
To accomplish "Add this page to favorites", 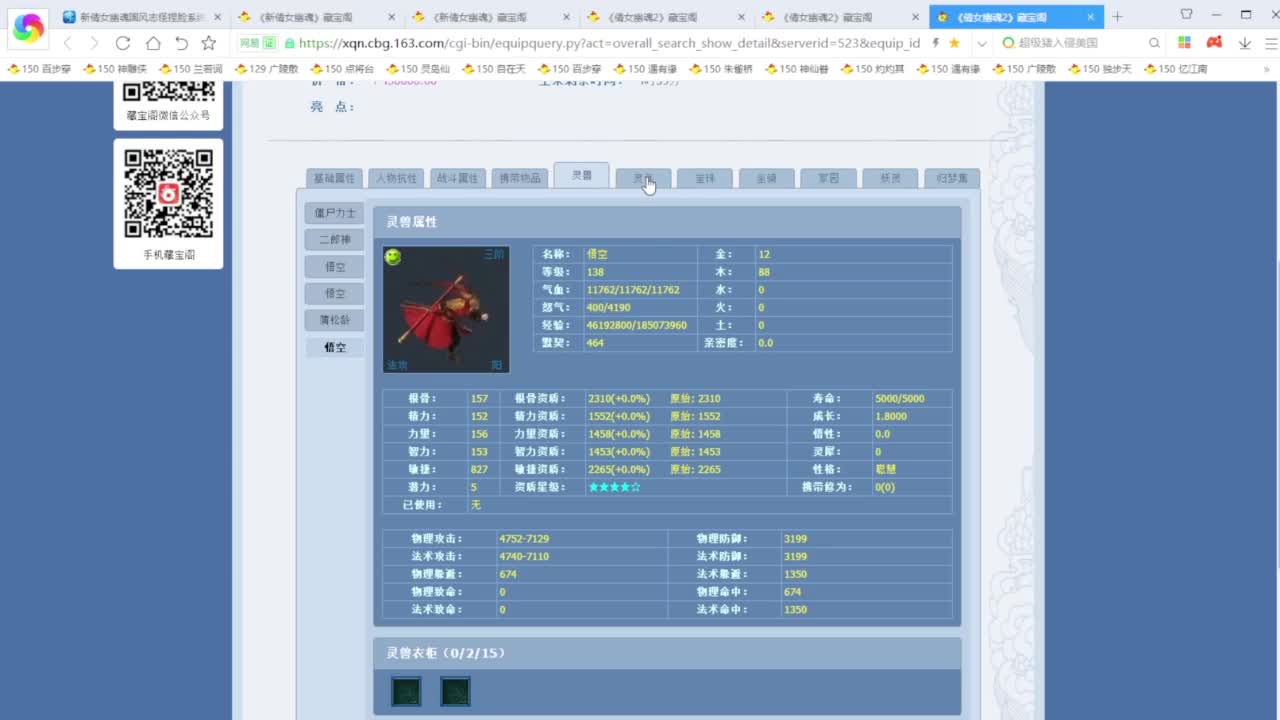I will [208, 43].
